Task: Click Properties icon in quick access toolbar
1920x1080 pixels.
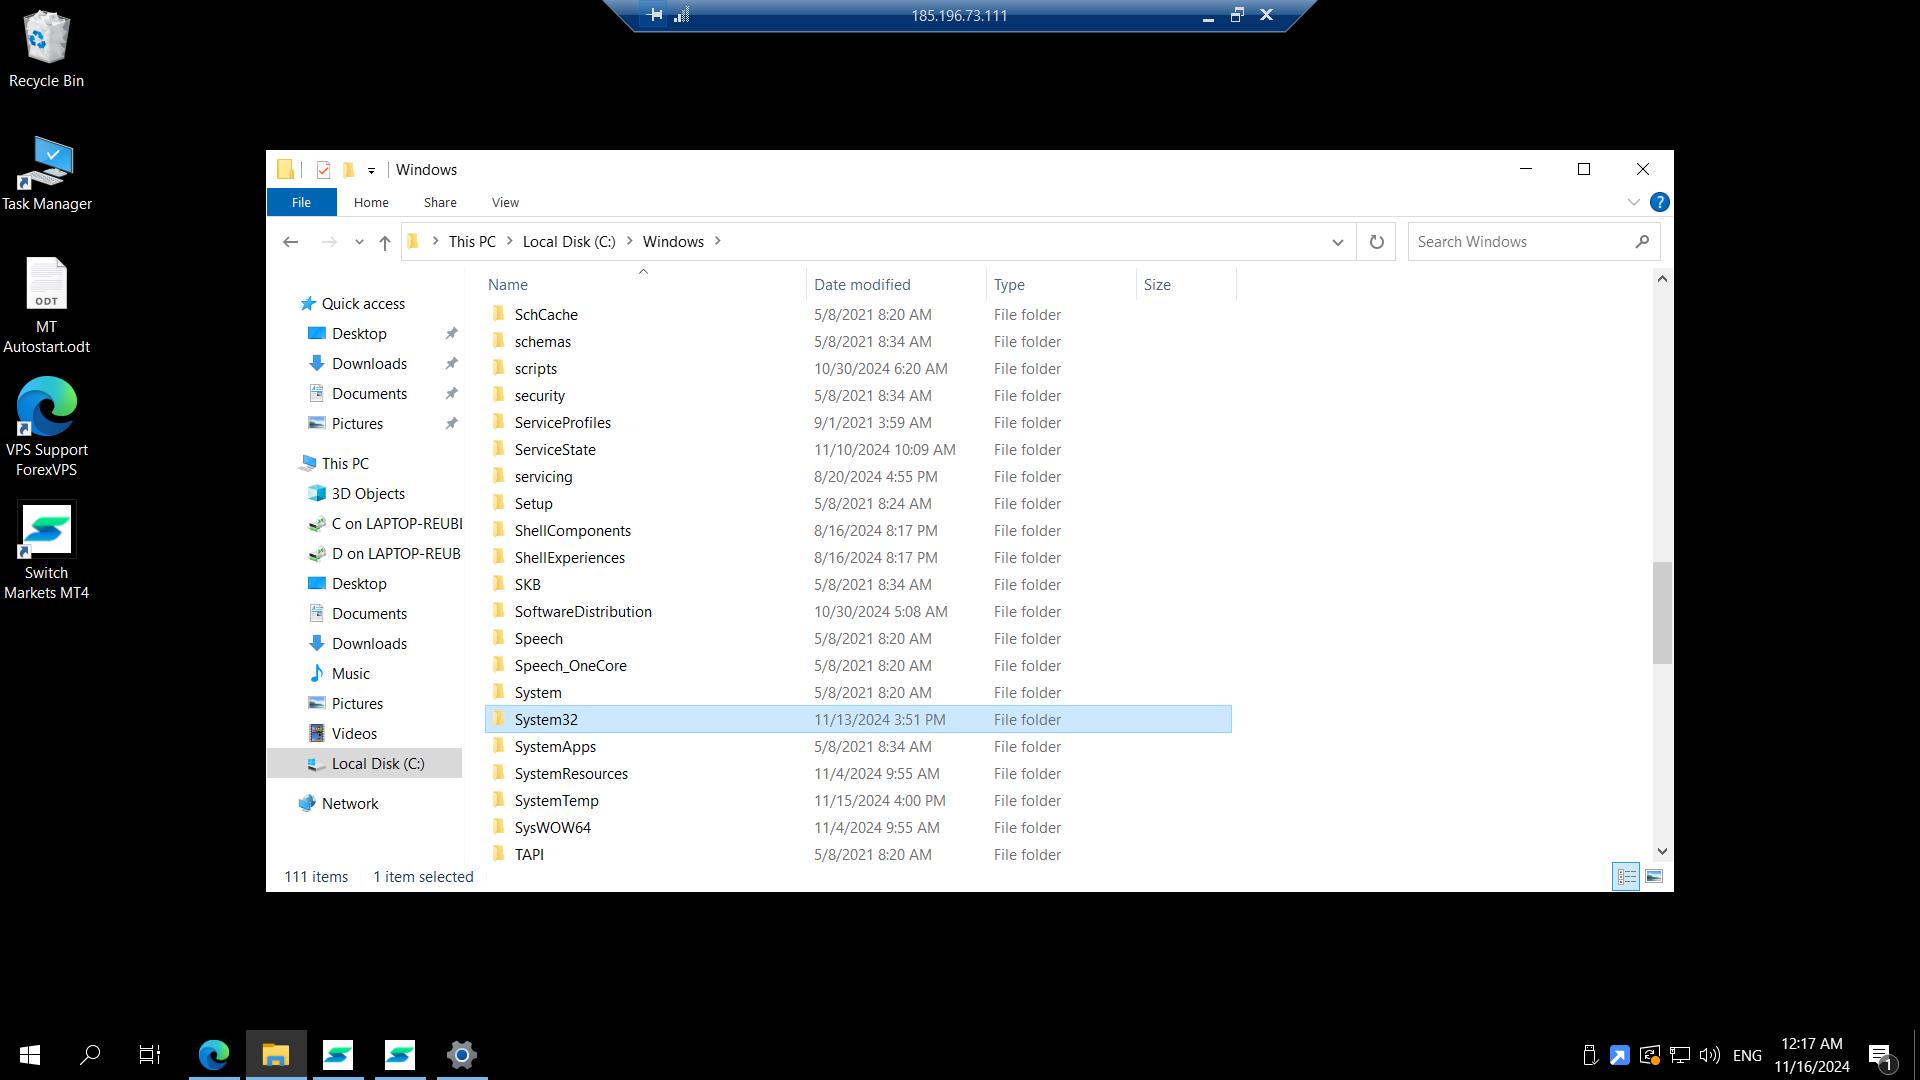Action: tap(323, 170)
